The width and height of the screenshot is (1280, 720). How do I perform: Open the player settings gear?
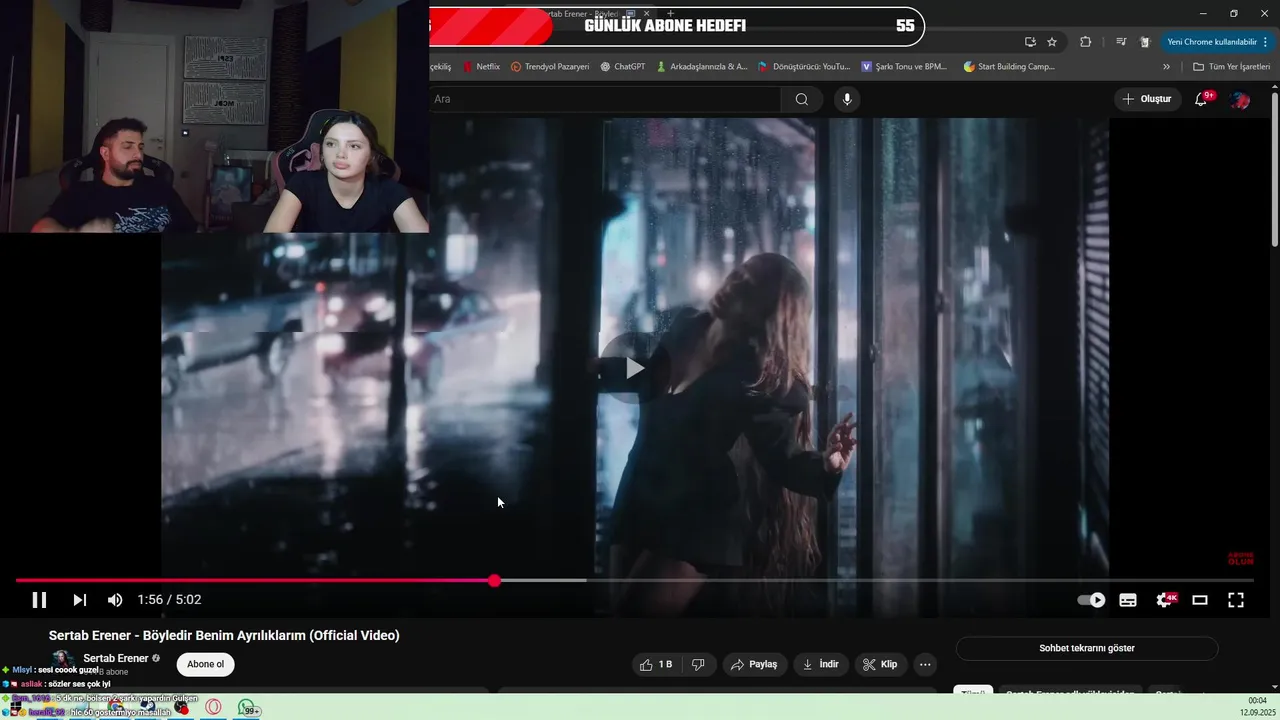click(1165, 600)
